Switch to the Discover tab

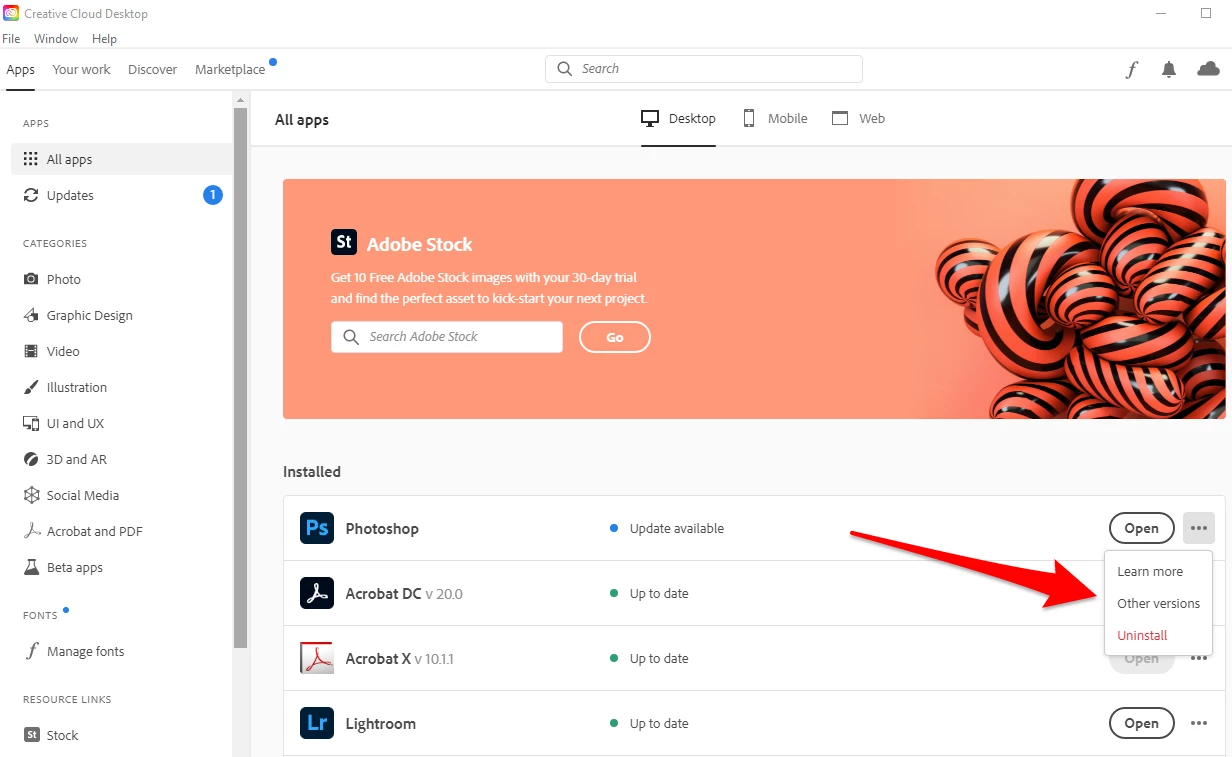(x=152, y=70)
